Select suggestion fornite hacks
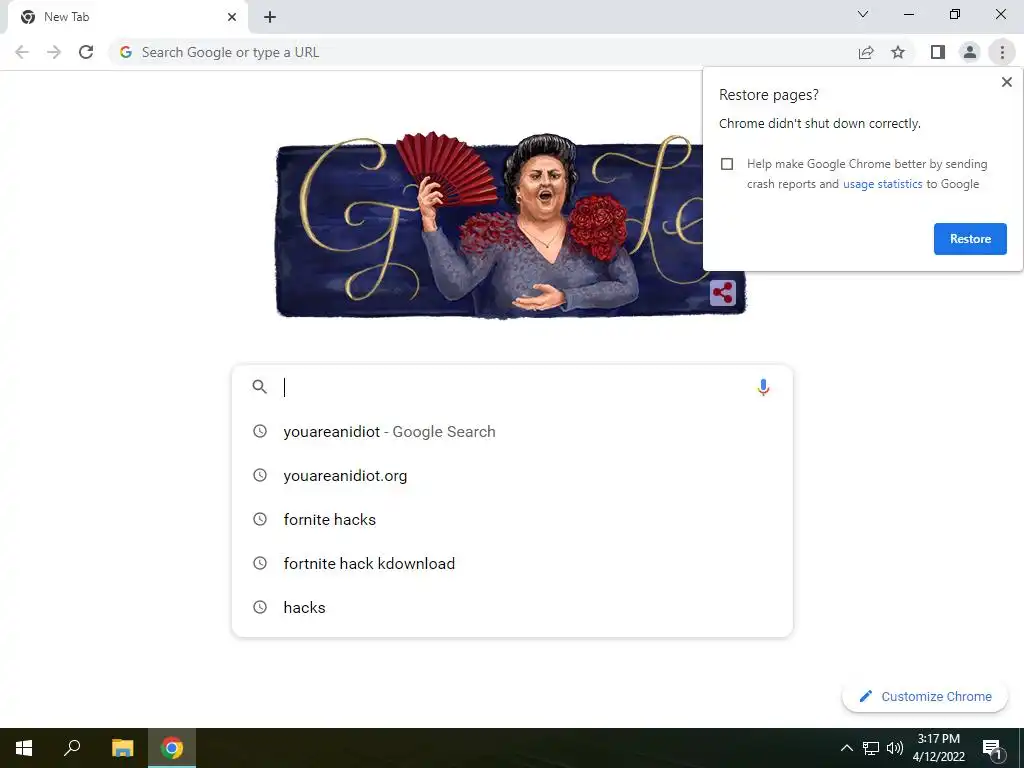The height and width of the screenshot is (768, 1024). (512, 519)
